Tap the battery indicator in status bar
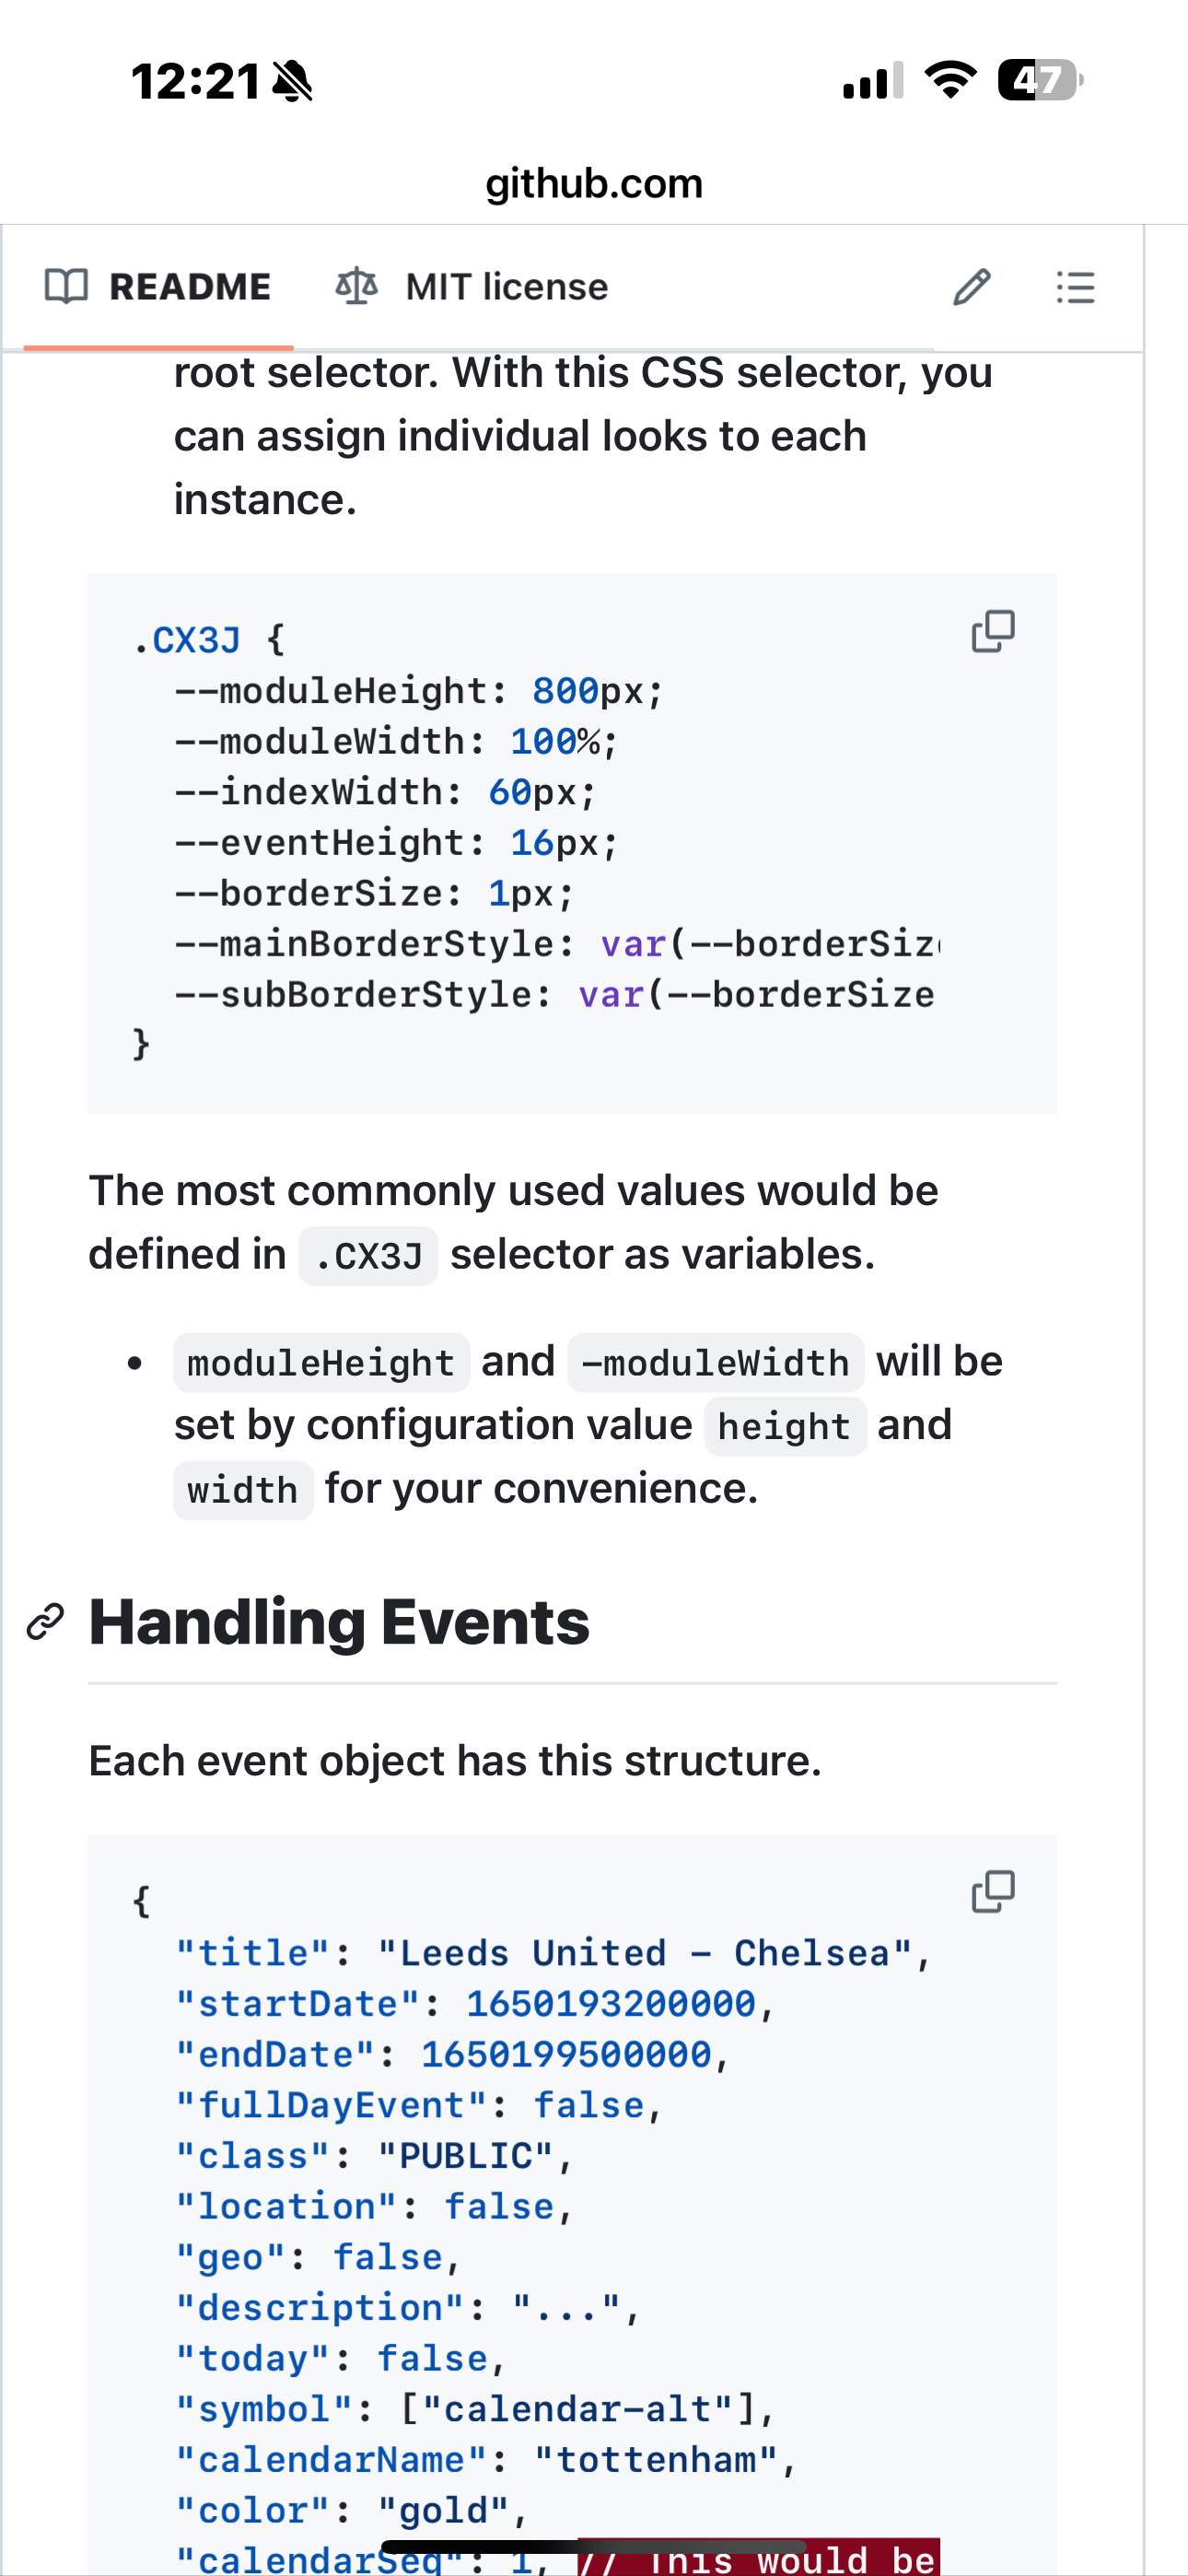The image size is (1188, 2576). [1039, 81]
